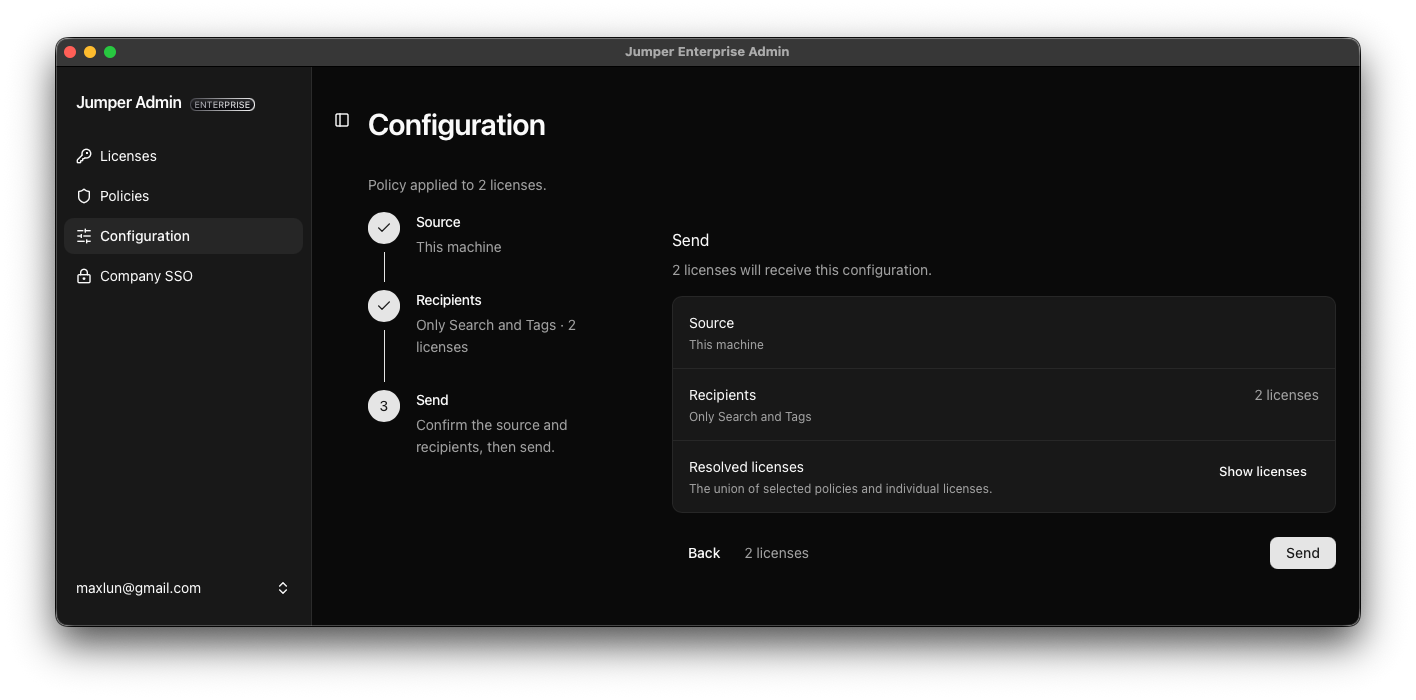Toggle the sidebar panel icon
Viewport: 1416px width, 700px height.
tap(342, 120)
